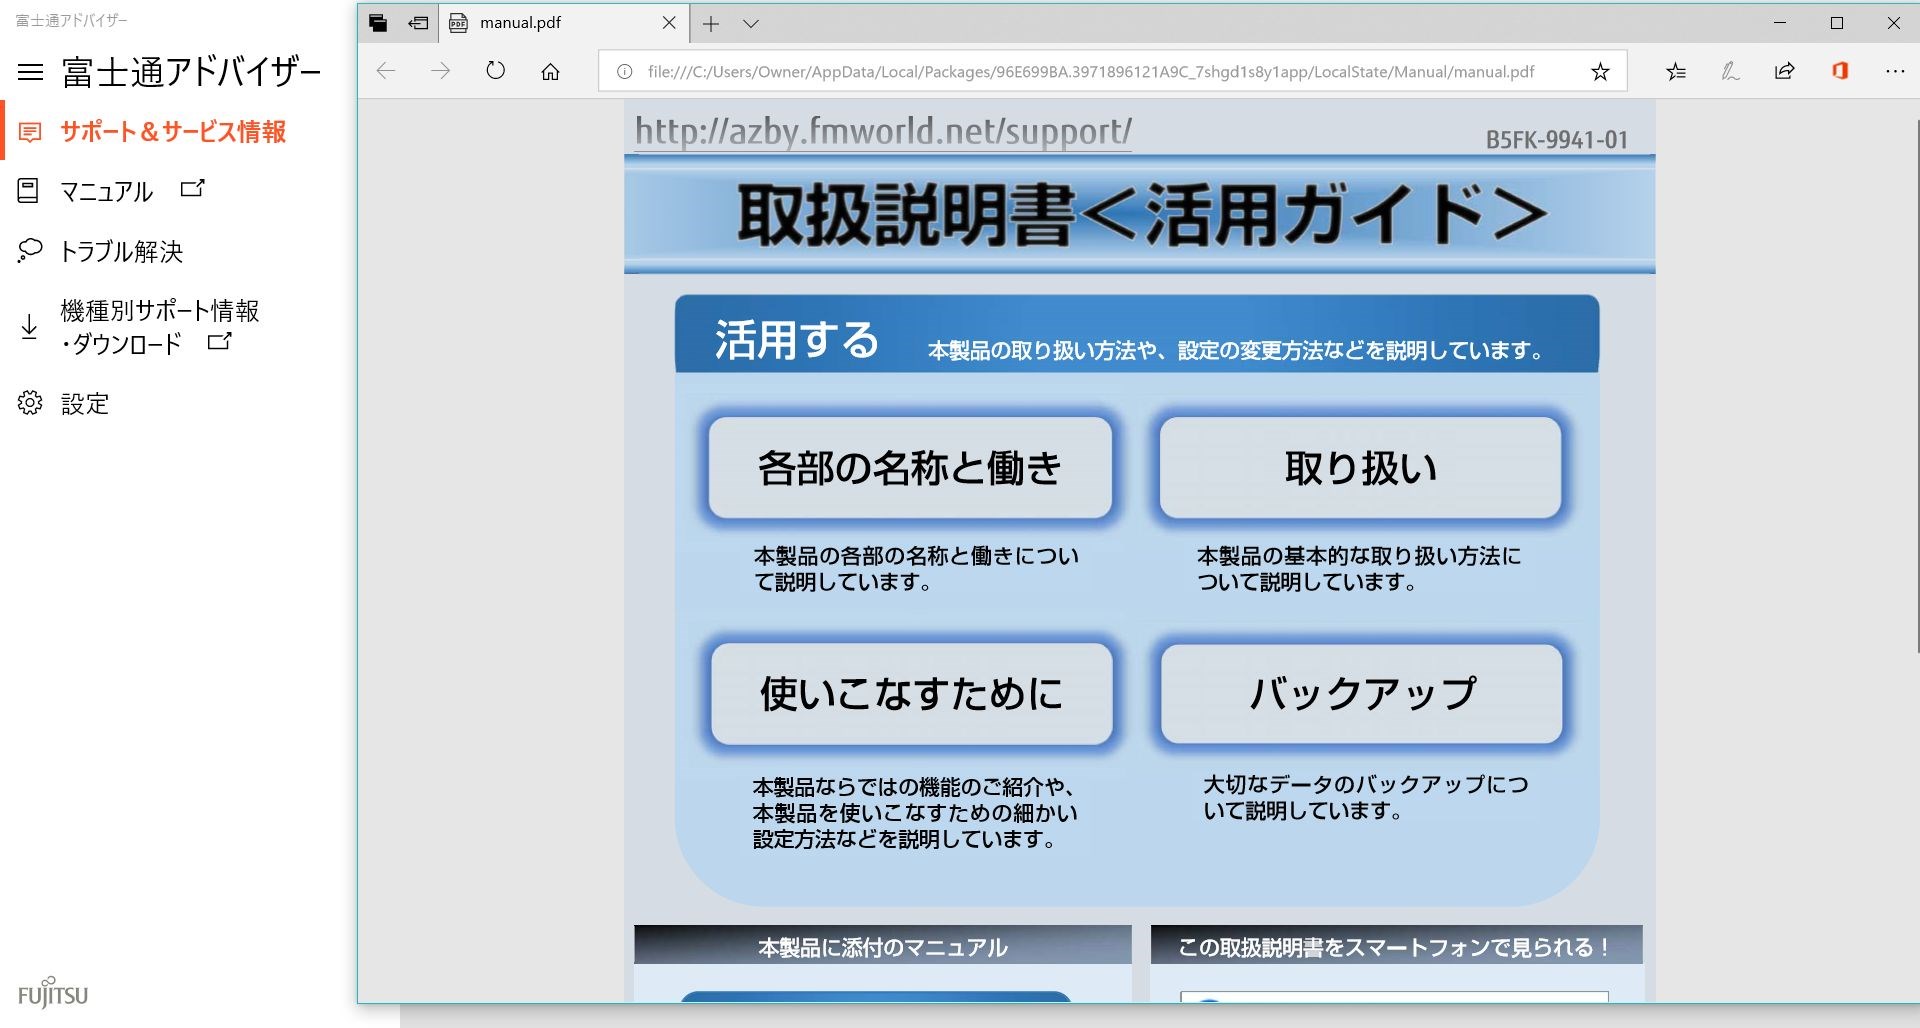Add this page to favorites star
The width and height of the screenshot is (1920, 1028).
(1600, 71)
